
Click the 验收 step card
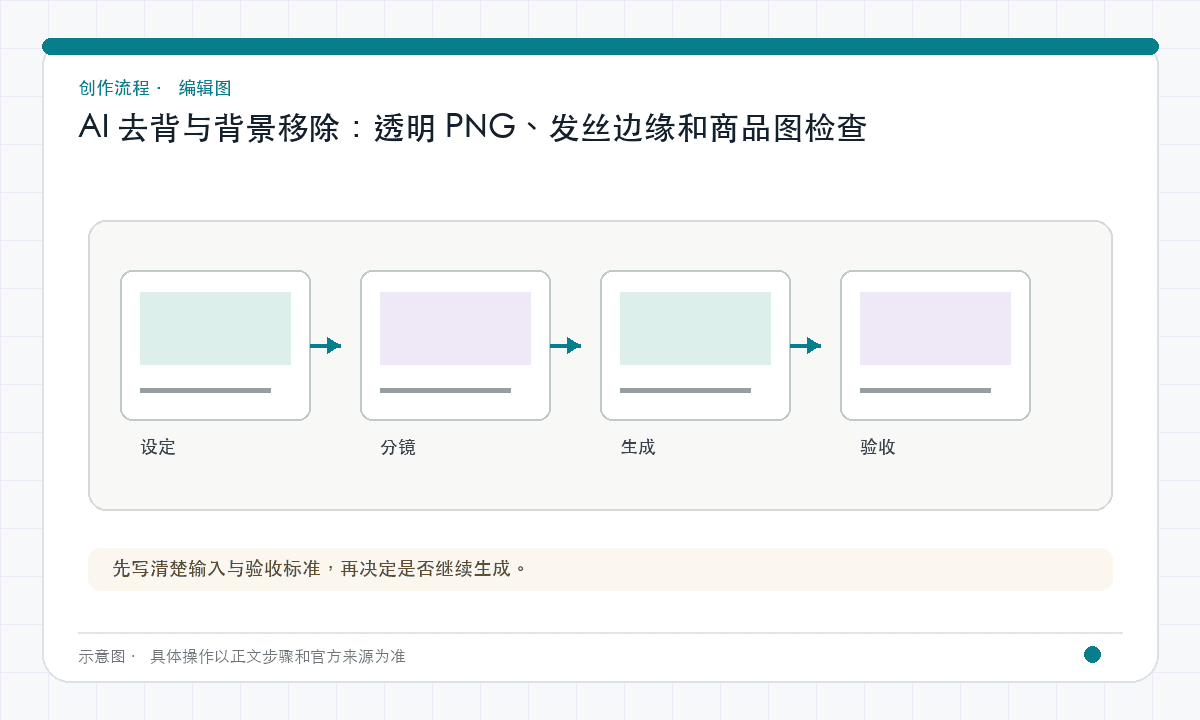[935, 345]
